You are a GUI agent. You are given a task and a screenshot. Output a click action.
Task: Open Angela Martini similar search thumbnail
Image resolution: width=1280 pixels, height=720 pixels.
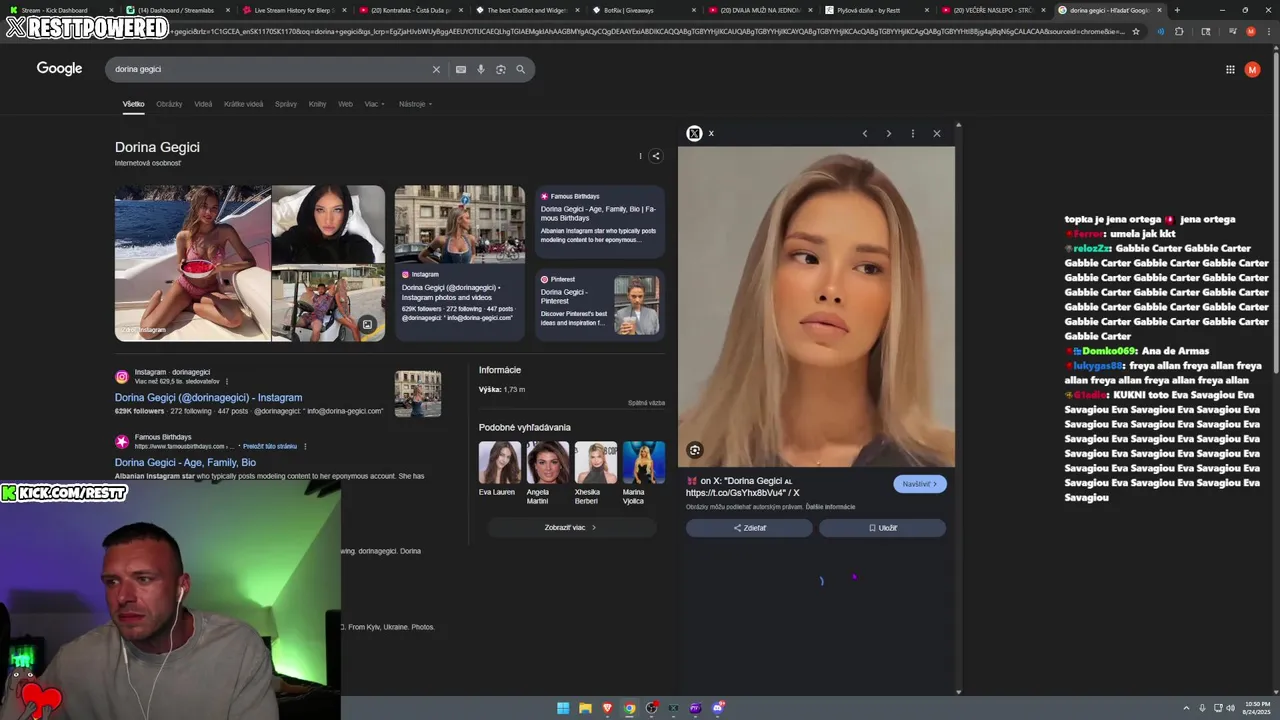(x=547, y=463)
